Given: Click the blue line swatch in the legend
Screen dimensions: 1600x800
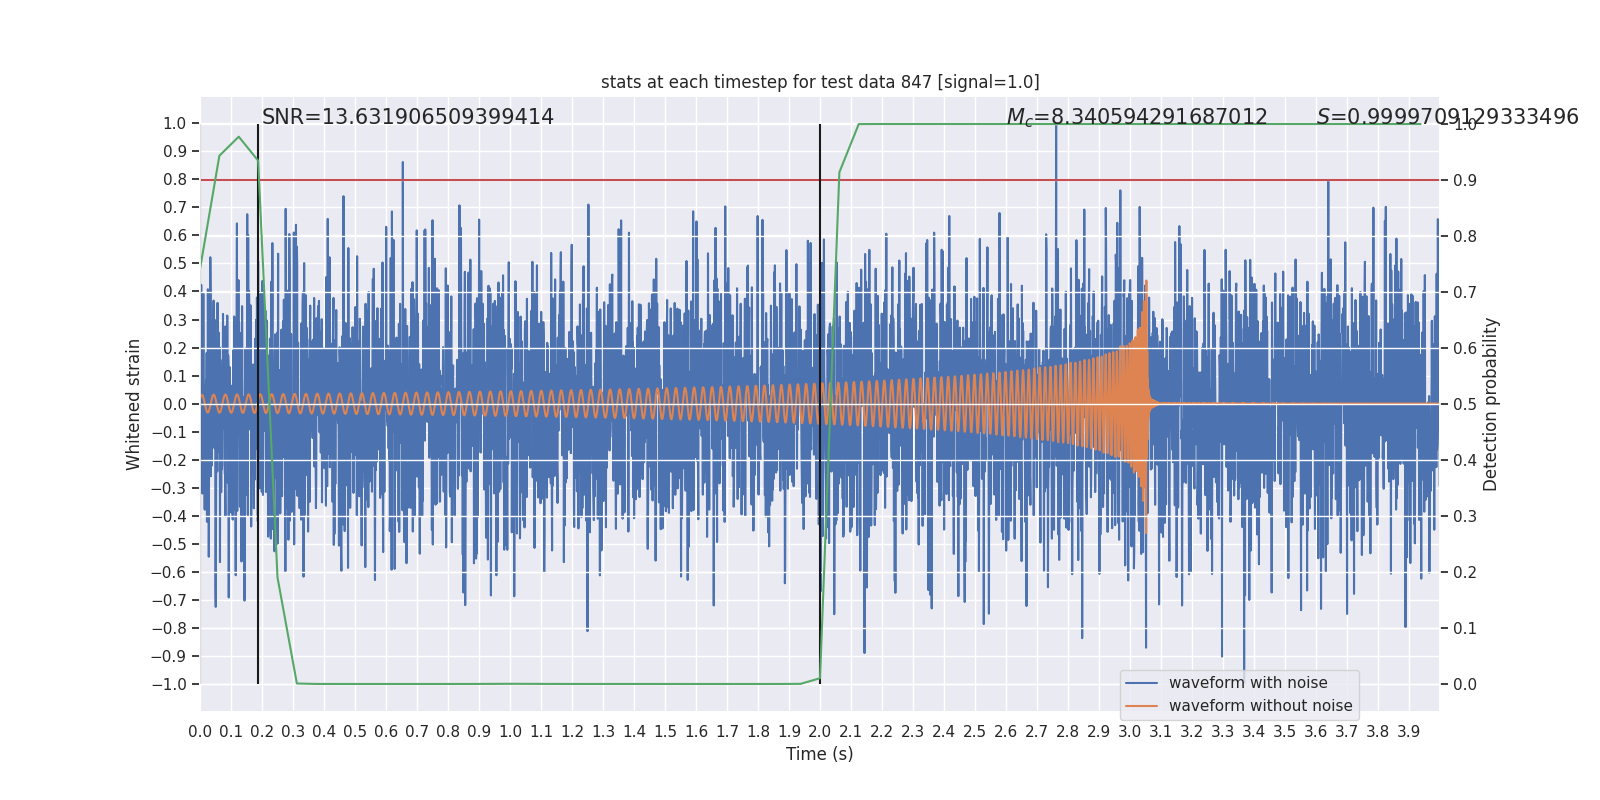Looking at the screenshot, I should click(1141, 683).
